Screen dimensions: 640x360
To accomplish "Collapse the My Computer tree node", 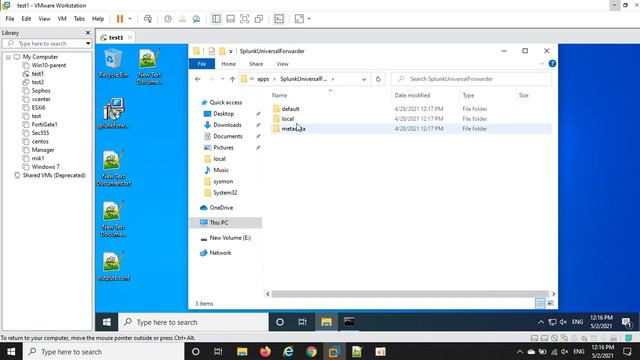I will (x=8, y=57).
